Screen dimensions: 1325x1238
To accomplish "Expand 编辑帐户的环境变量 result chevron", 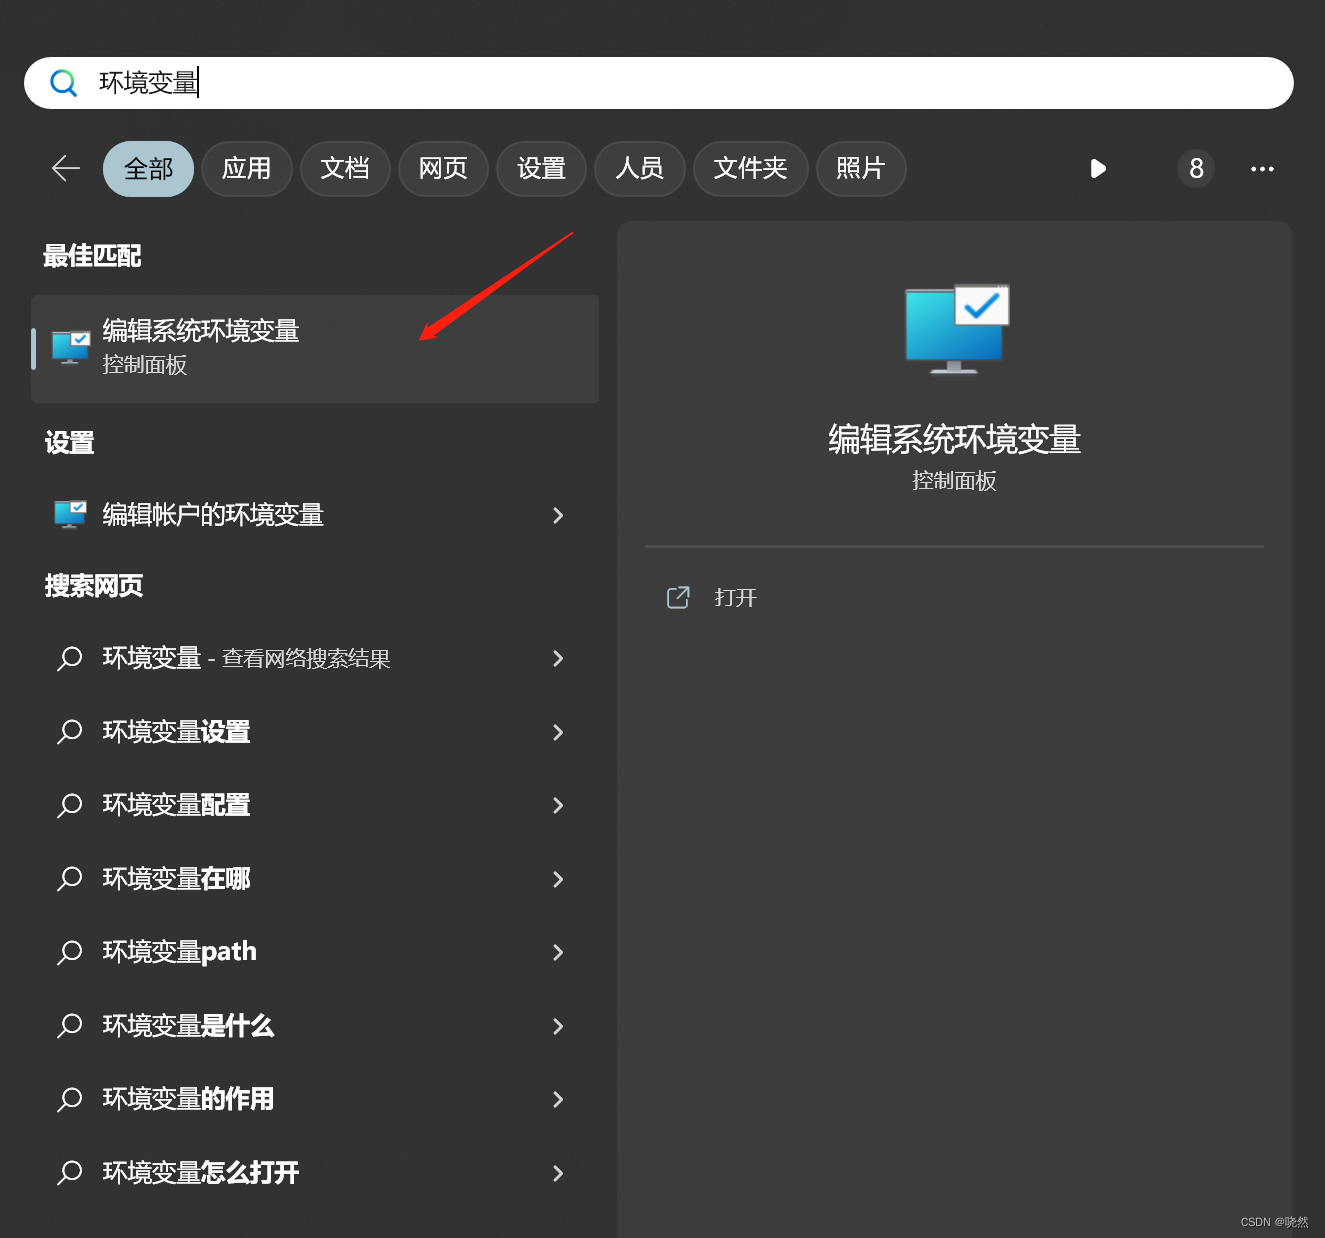I will coord(558,515).
